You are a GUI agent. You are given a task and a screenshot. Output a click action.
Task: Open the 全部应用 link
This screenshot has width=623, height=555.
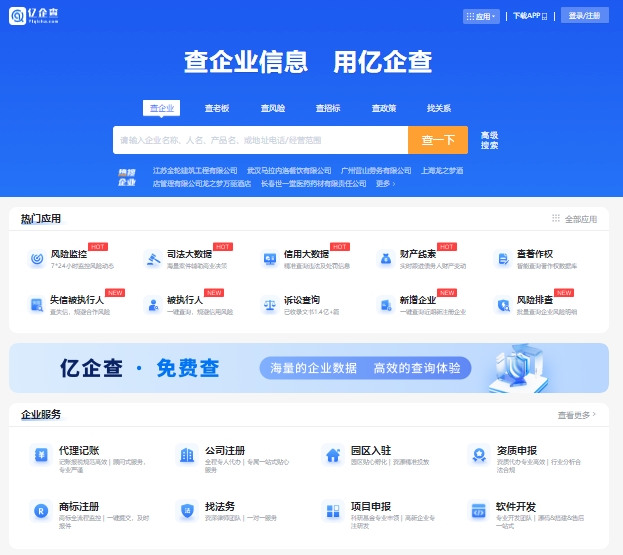(x=580, y=219)
